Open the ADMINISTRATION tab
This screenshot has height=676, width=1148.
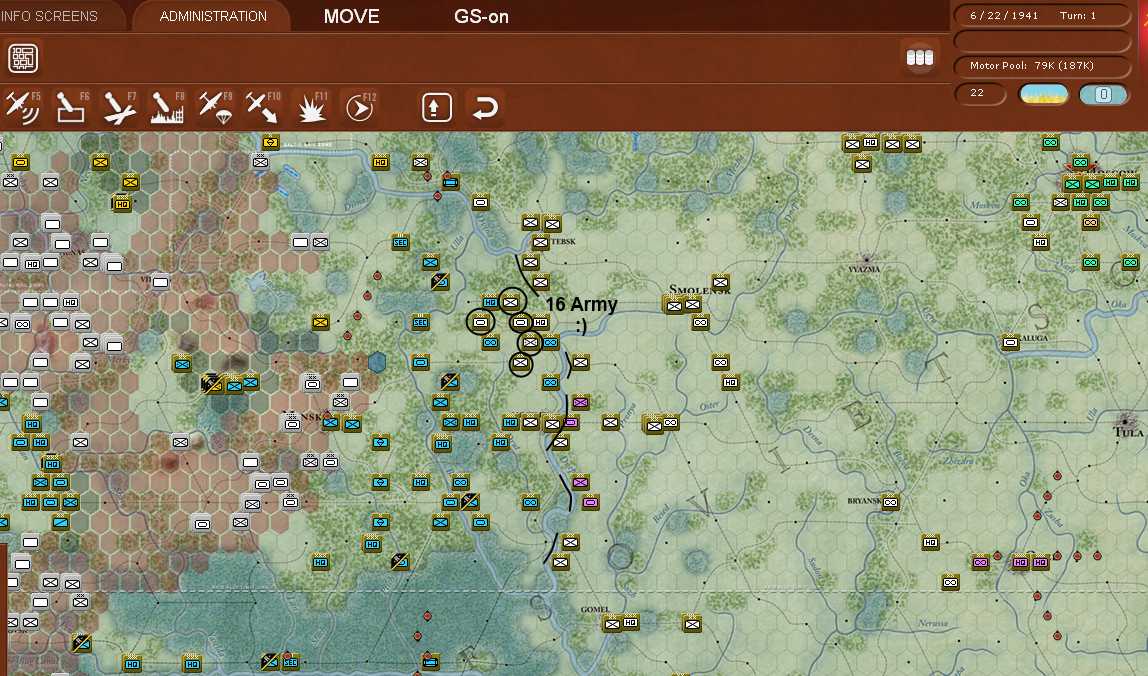click(213, 16)
